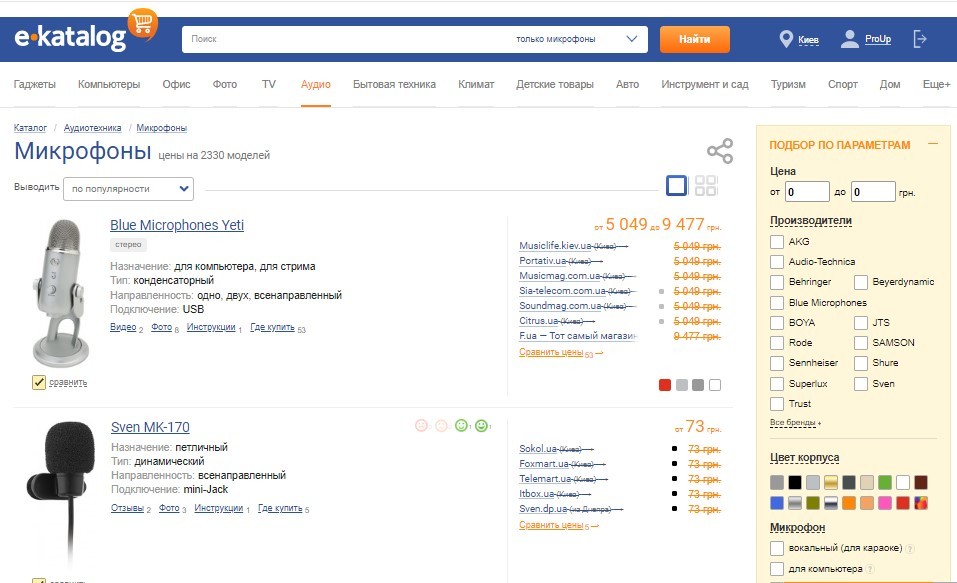Click the location pin icon next to Киев
Screen dimensions: 957x583
pyautogui.click(x=786, y=40)
